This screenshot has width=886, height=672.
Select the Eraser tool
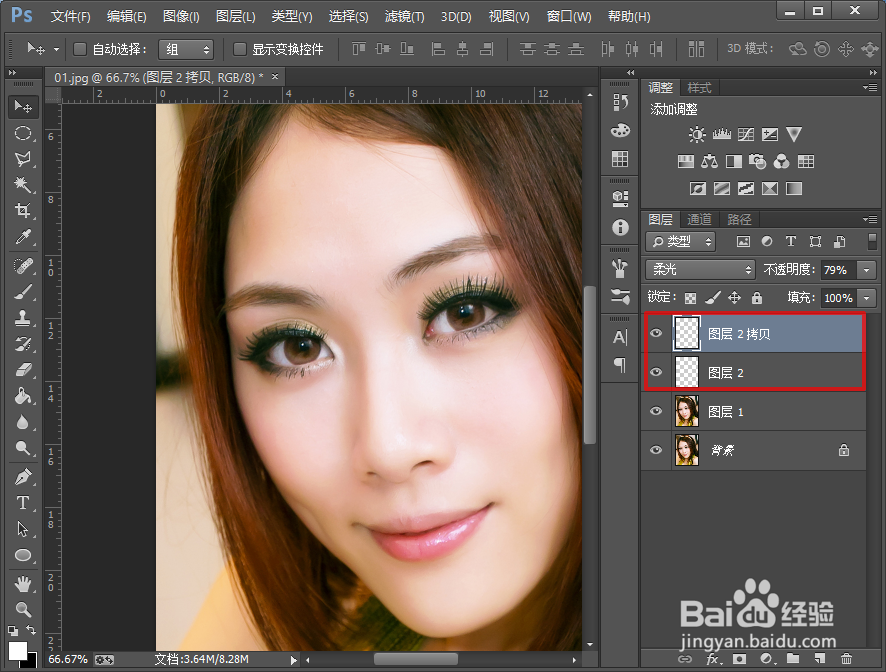[x=23, y=370]
